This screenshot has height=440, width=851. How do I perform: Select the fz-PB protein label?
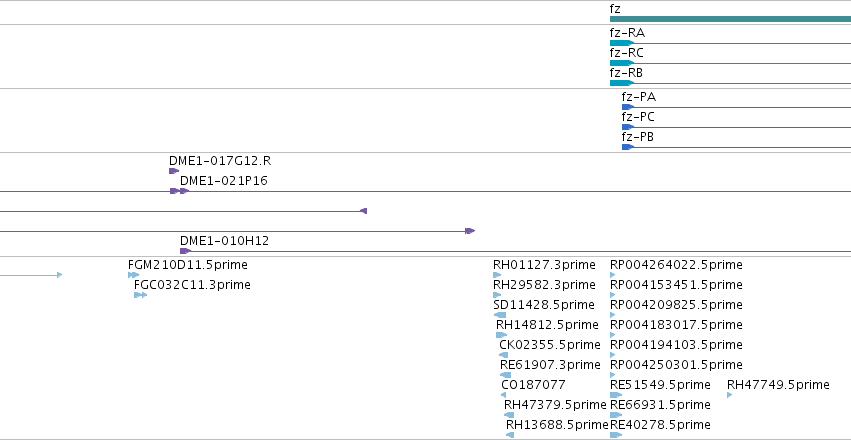click(638, 137)
